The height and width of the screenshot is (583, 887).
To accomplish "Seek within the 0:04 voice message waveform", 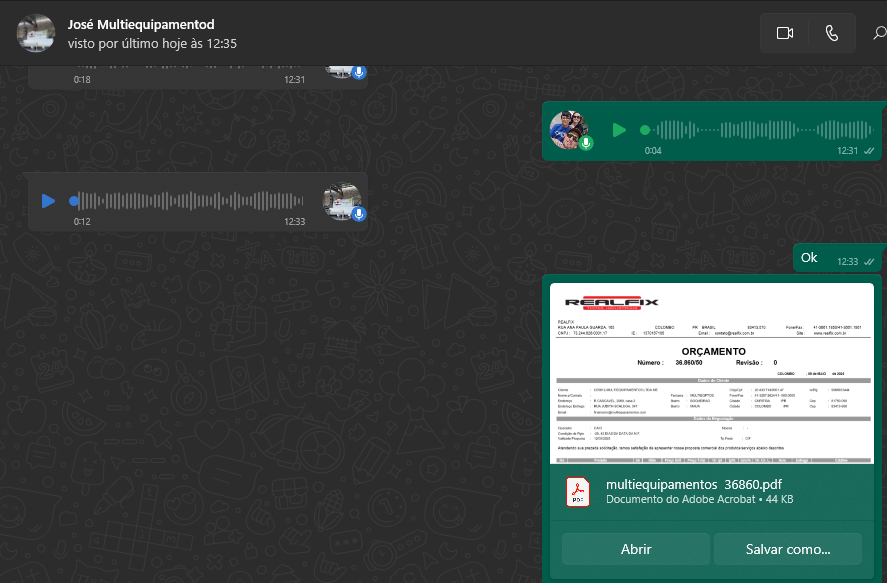I will pos(760,130).
